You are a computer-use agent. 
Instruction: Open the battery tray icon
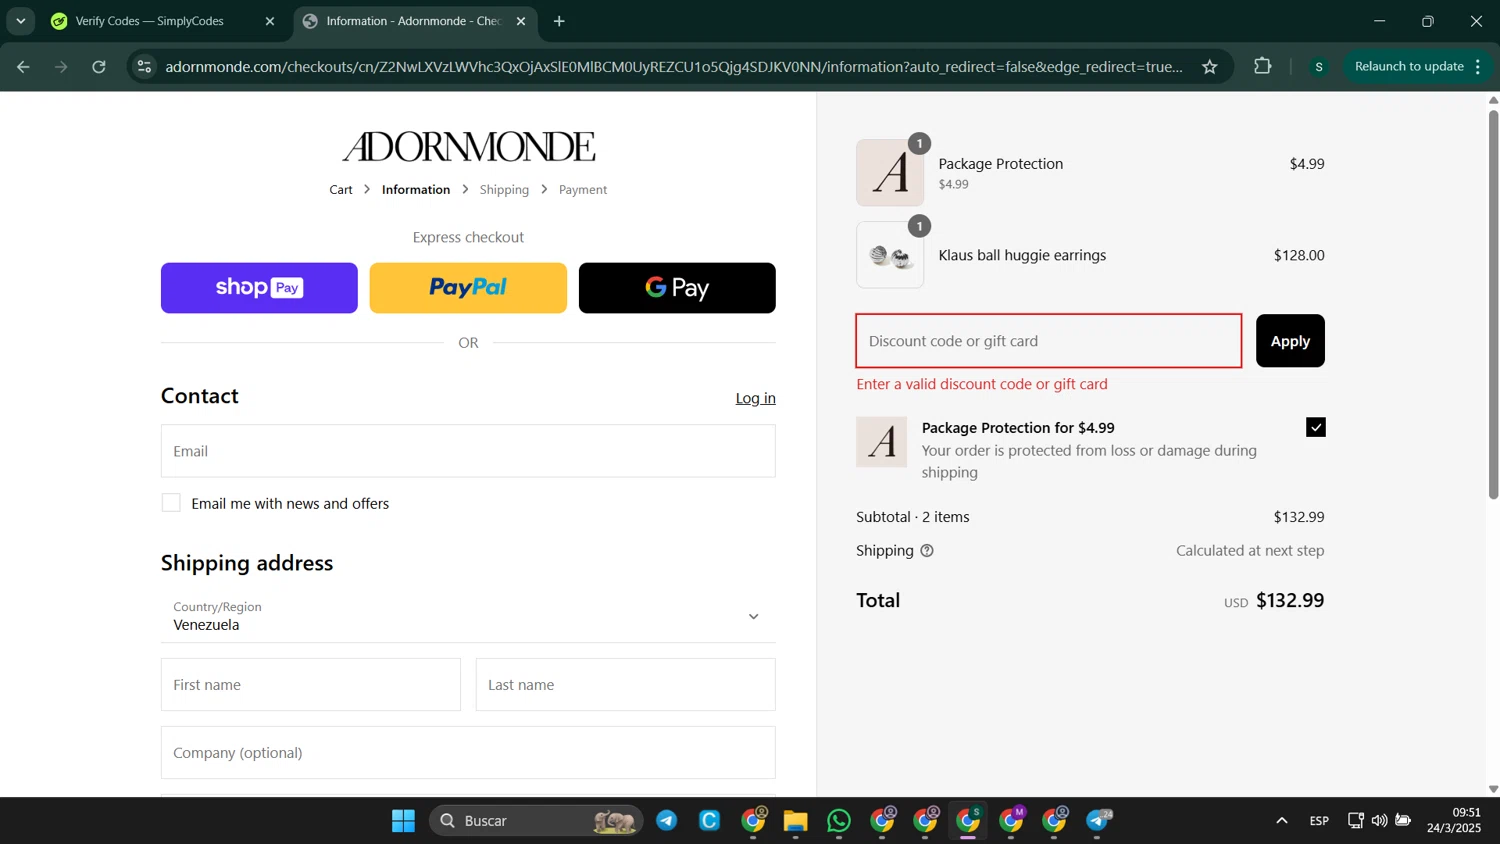click(x=1403, y=821)
